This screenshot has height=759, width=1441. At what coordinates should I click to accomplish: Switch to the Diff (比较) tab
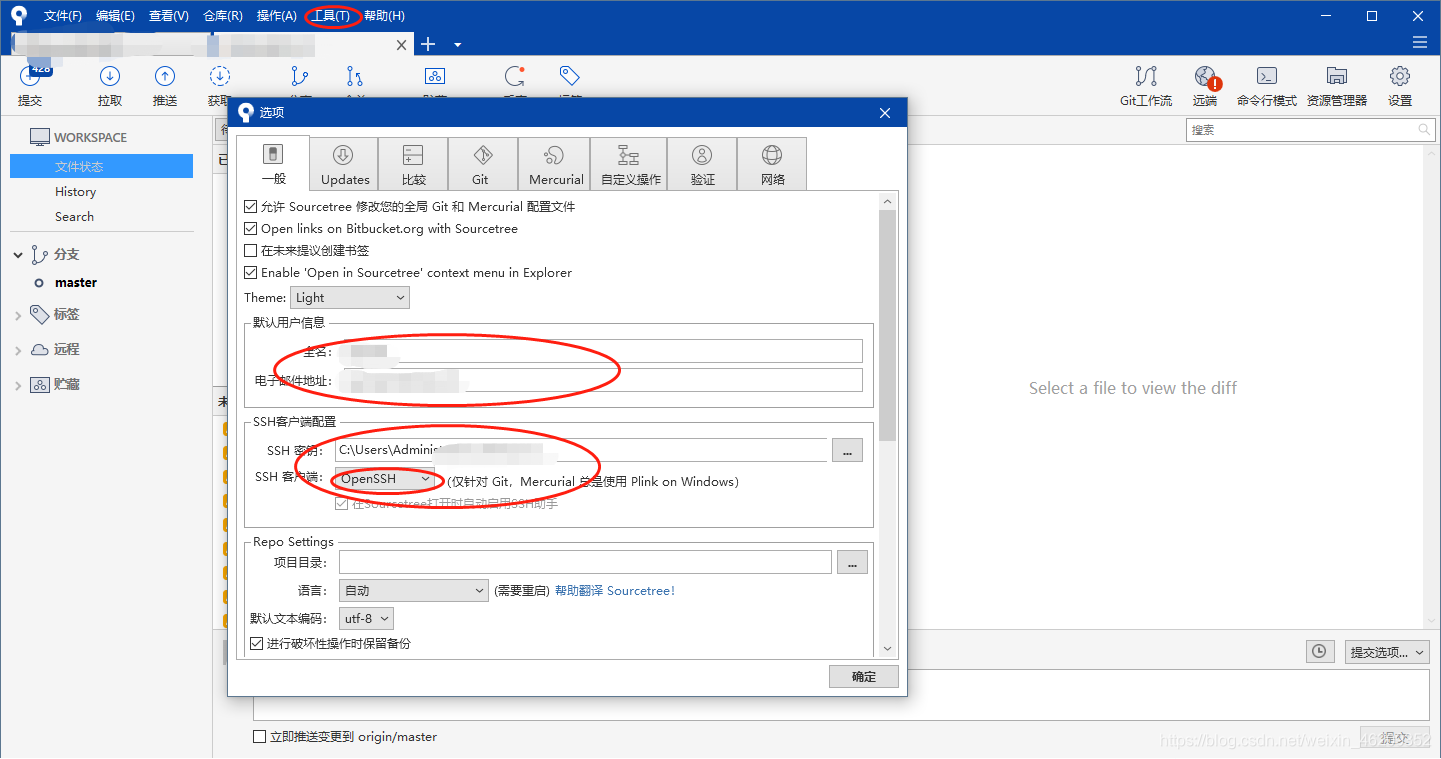(414, 164)
